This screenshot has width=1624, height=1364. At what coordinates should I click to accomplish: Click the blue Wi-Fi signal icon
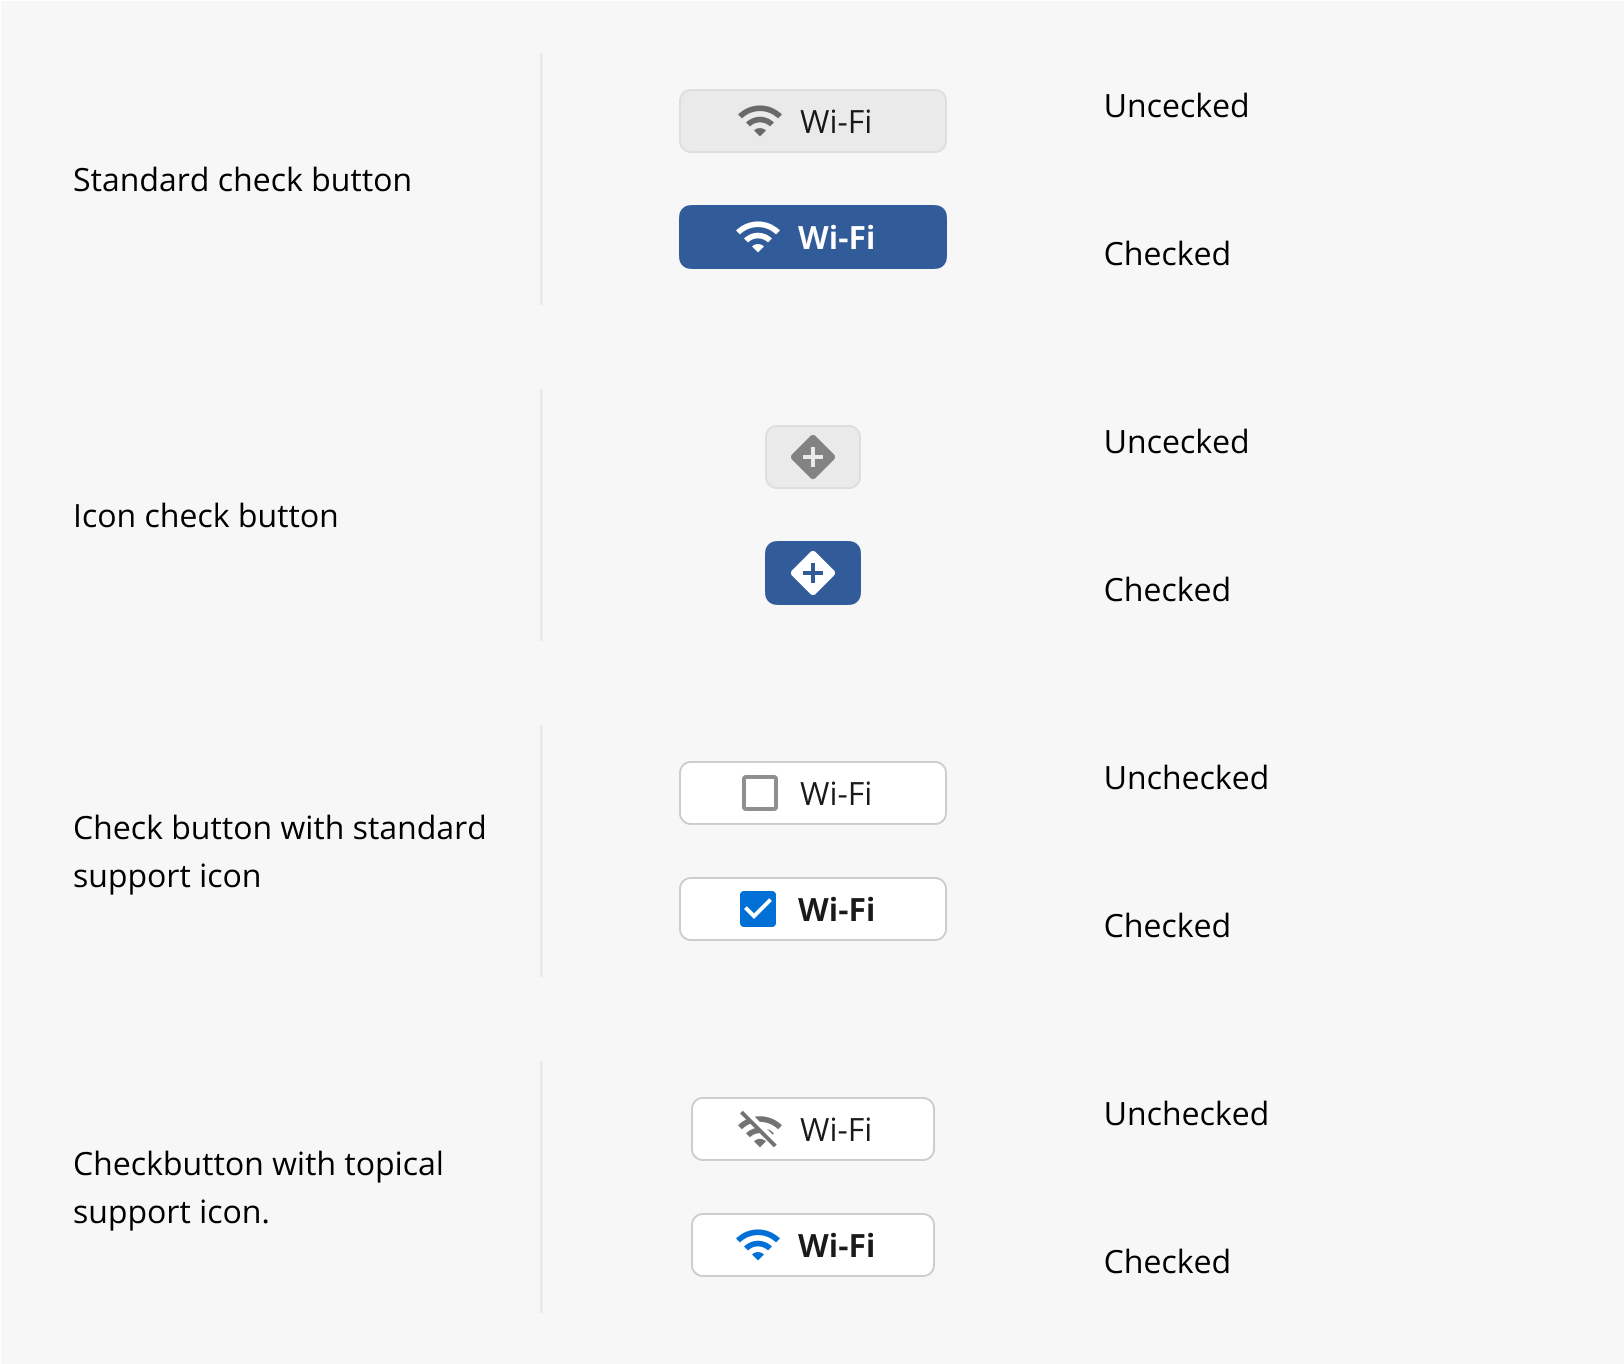tap(757, 1245)
